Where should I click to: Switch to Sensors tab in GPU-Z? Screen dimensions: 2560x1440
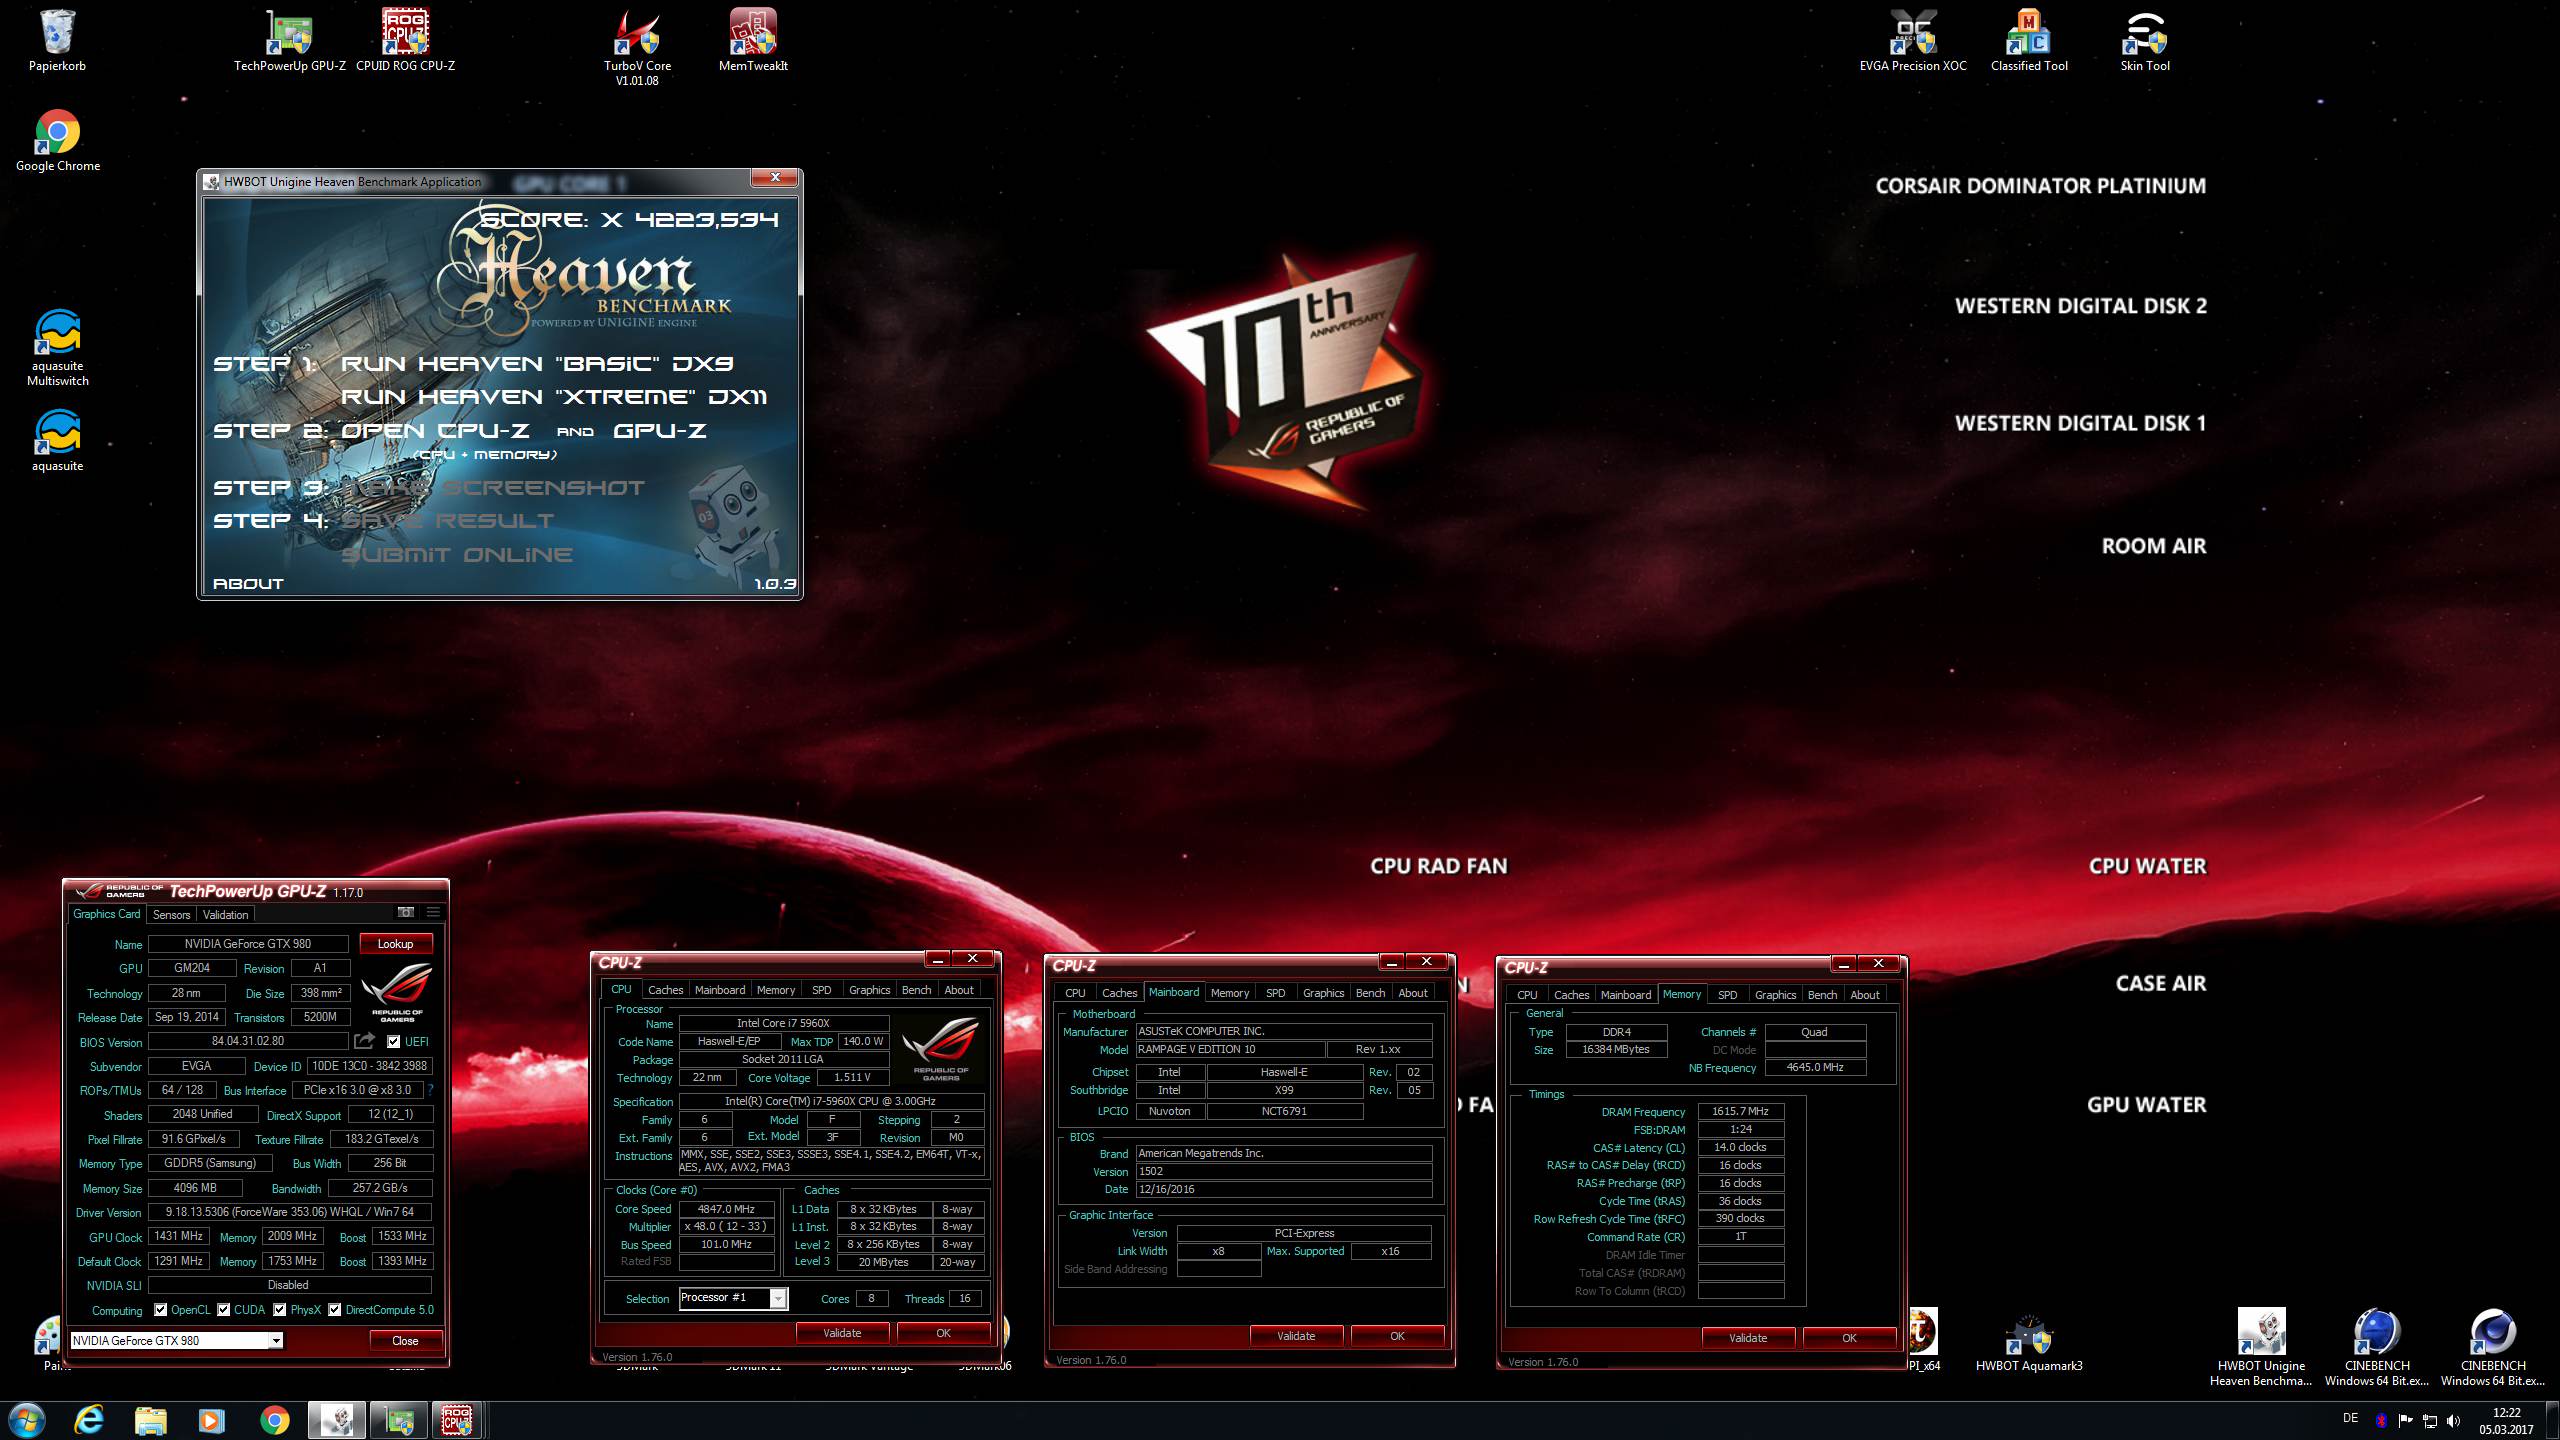pos(171,915)
